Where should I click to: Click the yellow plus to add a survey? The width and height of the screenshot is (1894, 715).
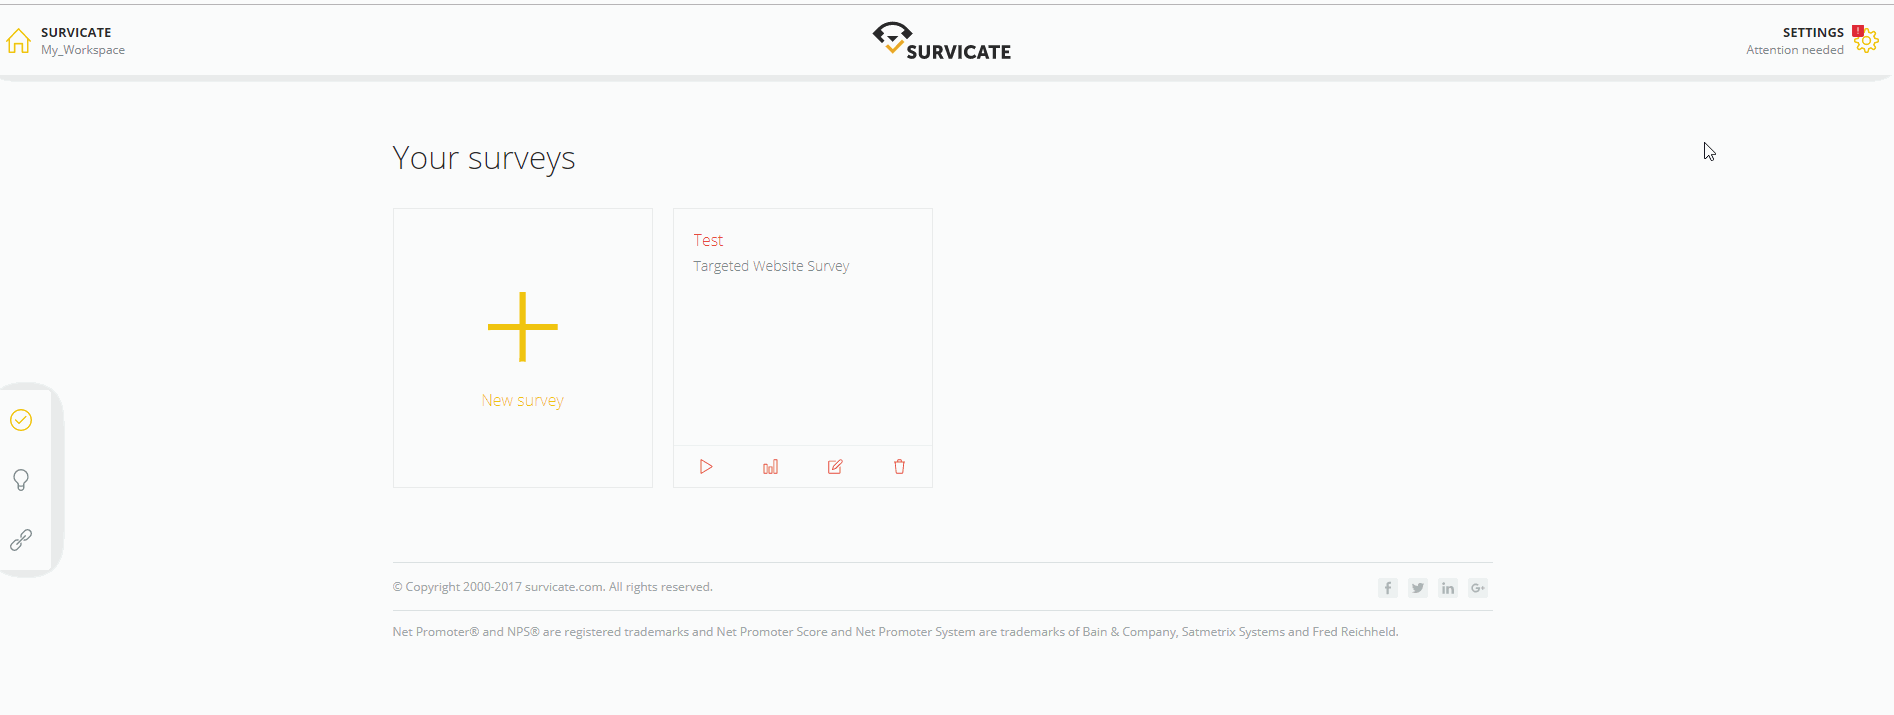click(522, 327)
